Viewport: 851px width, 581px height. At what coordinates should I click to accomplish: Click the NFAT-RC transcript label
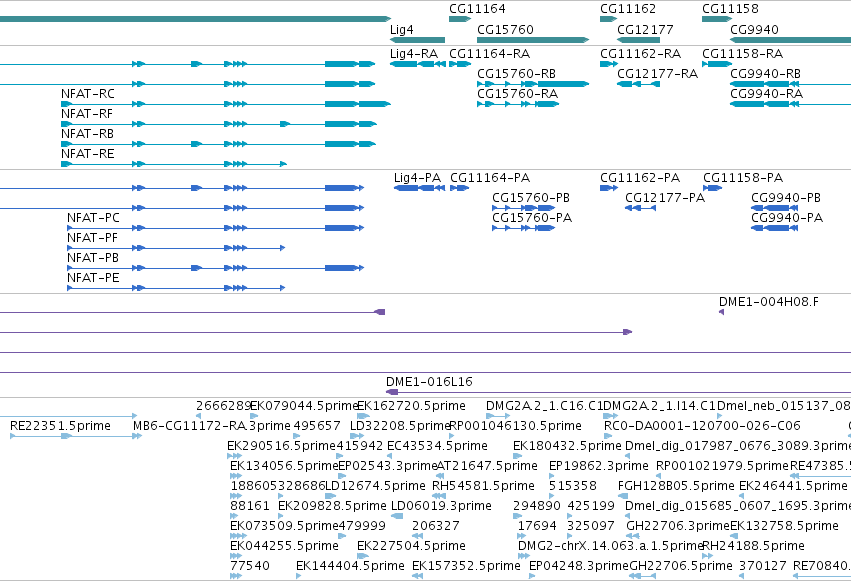88,94
